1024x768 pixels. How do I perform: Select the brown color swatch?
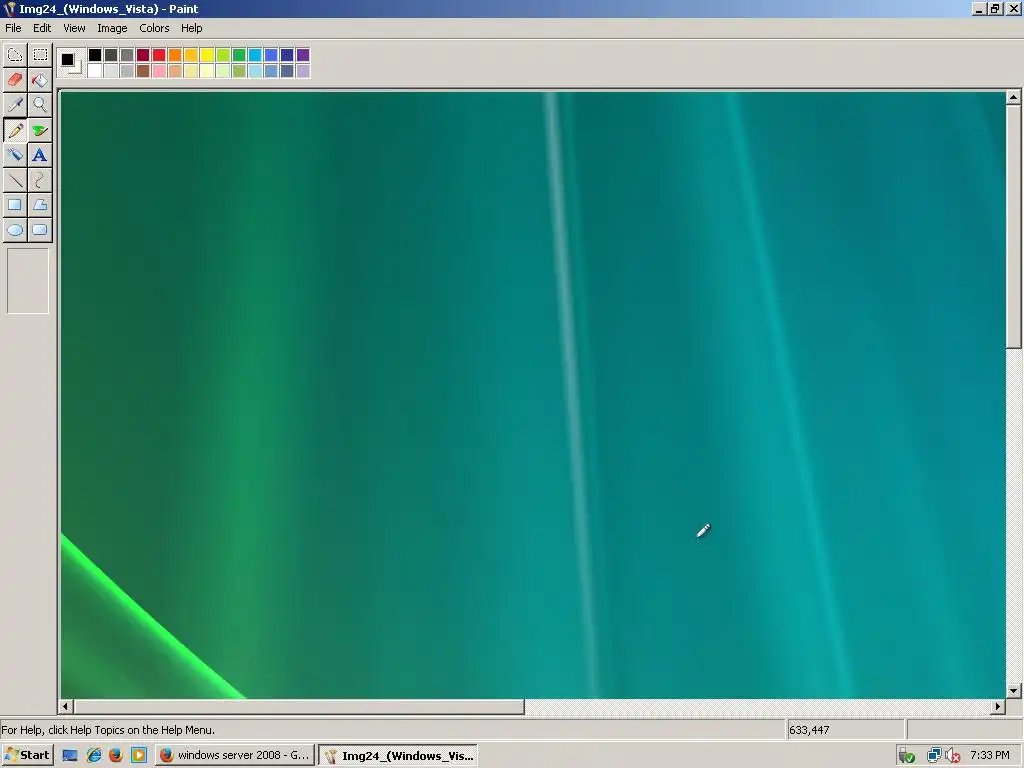143,71
